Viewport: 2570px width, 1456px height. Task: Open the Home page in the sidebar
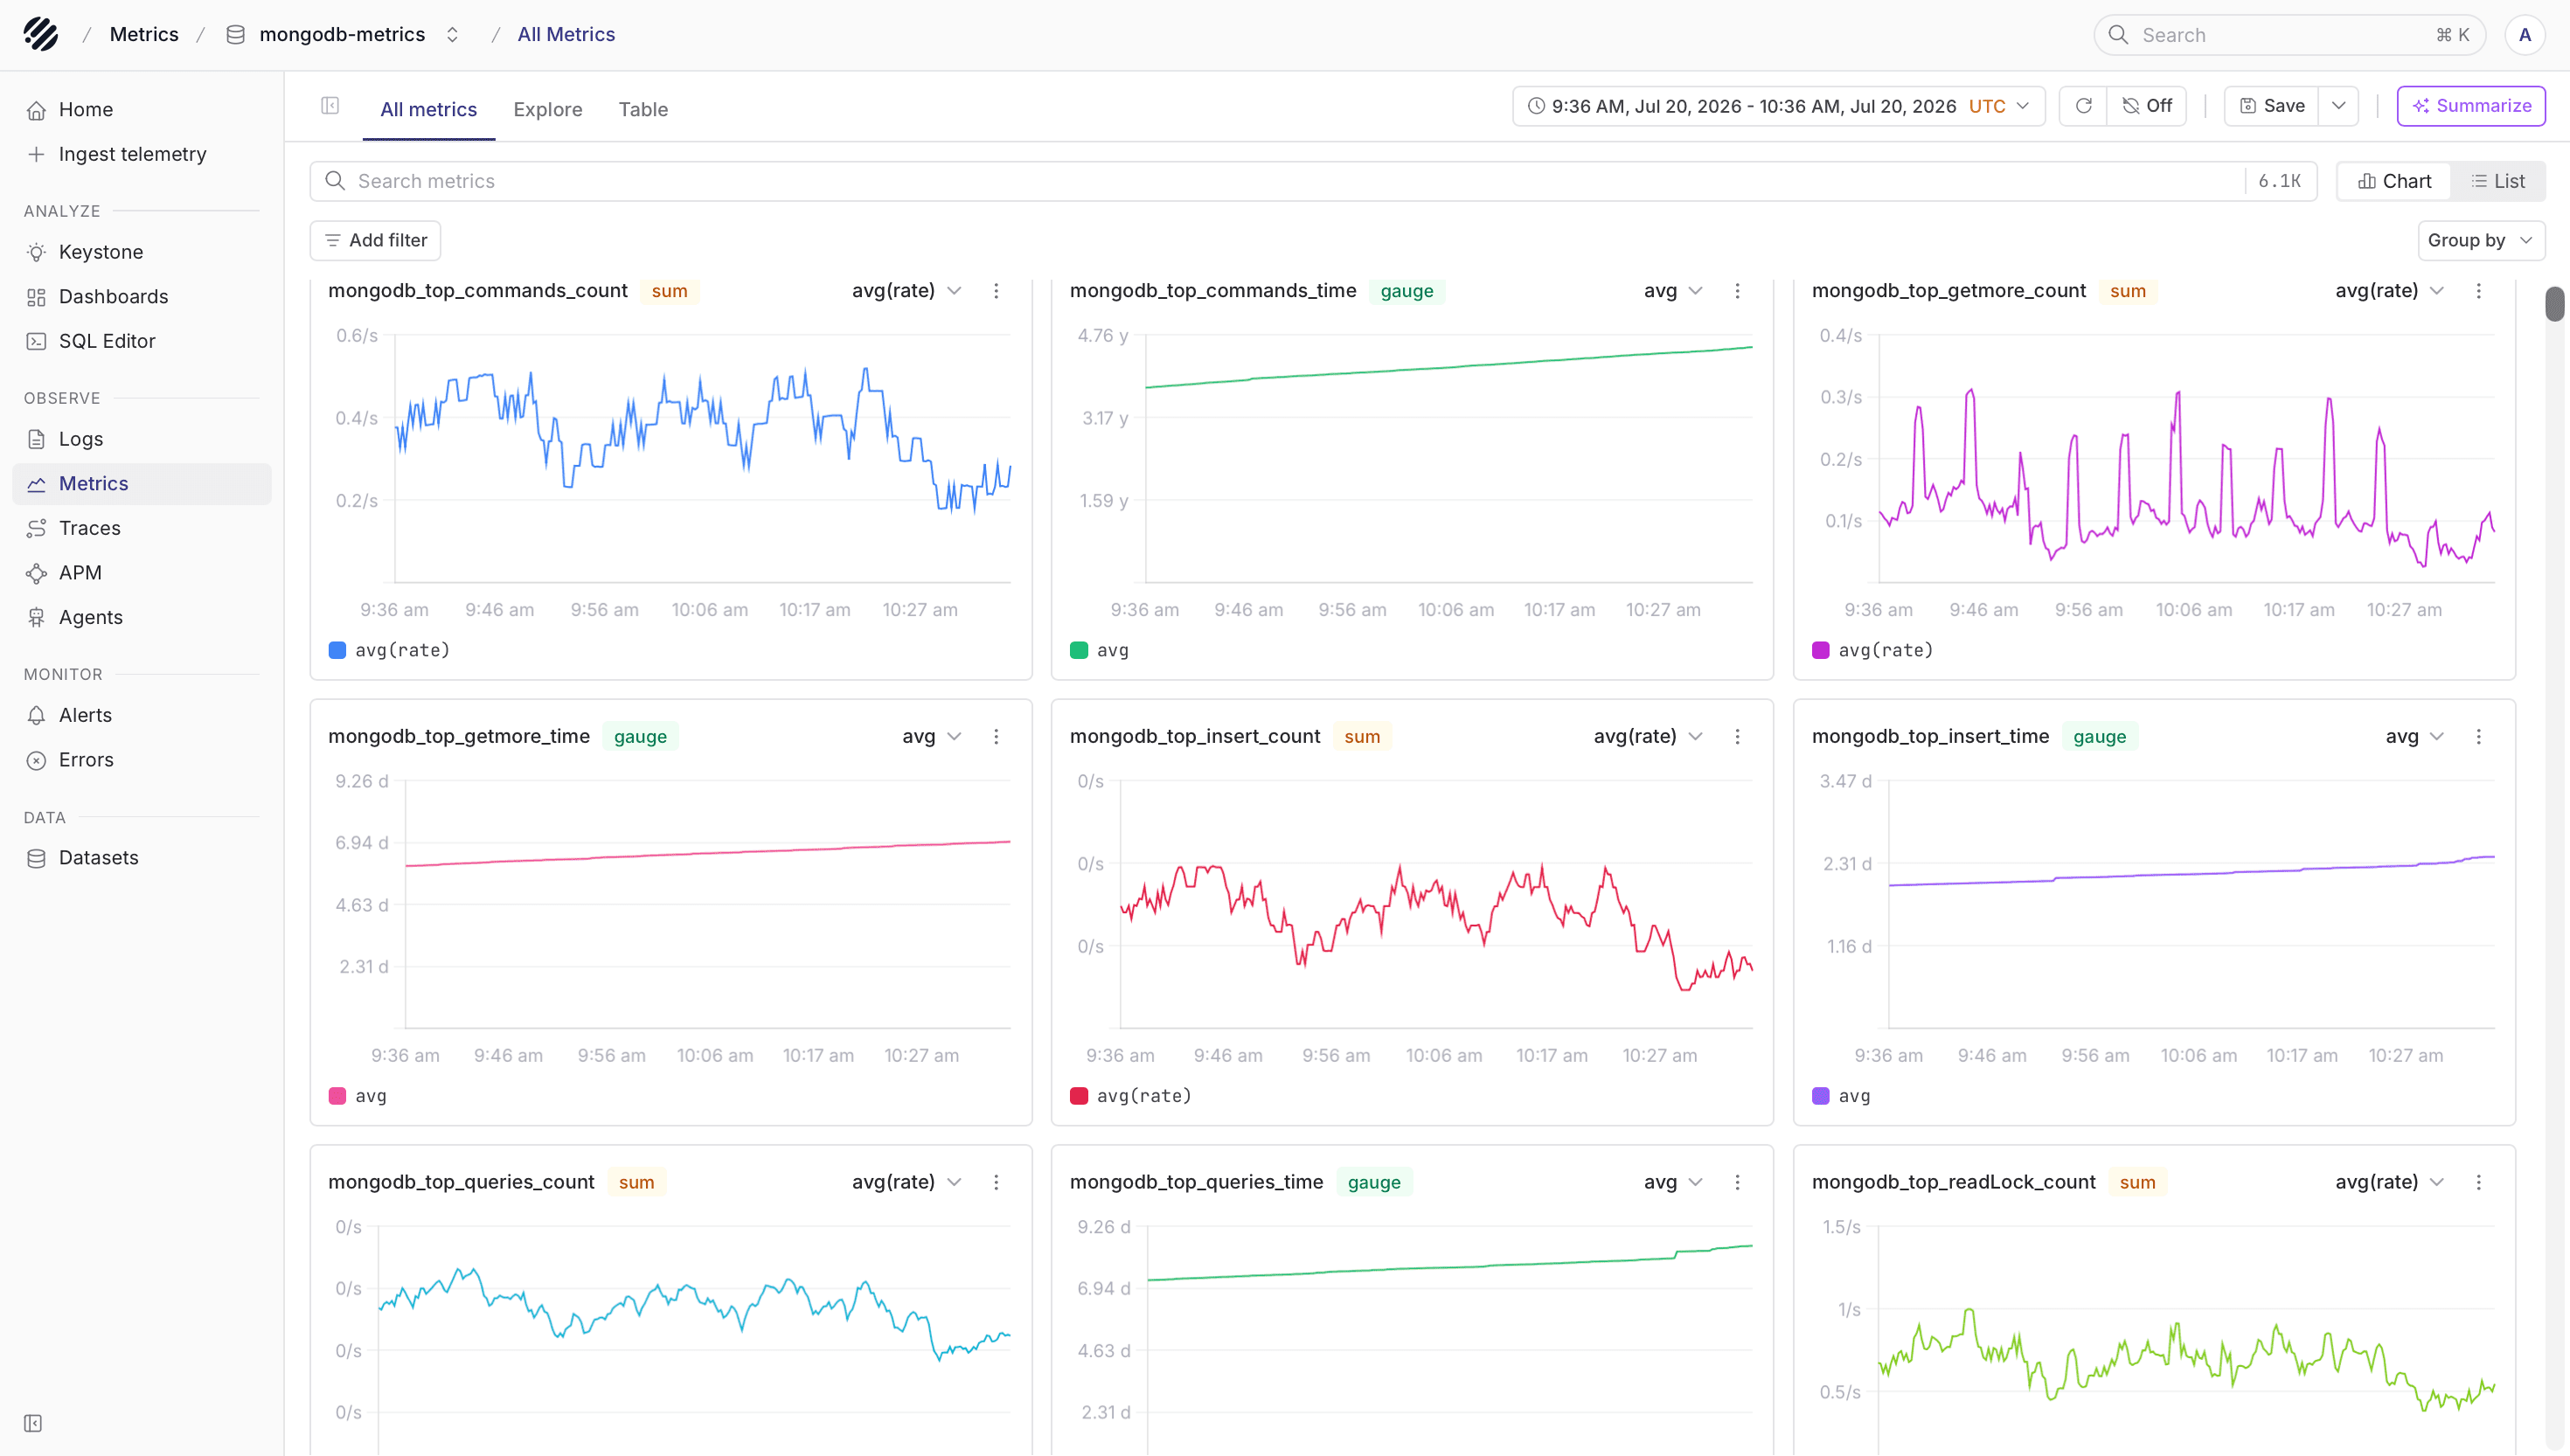pos(142,109)
